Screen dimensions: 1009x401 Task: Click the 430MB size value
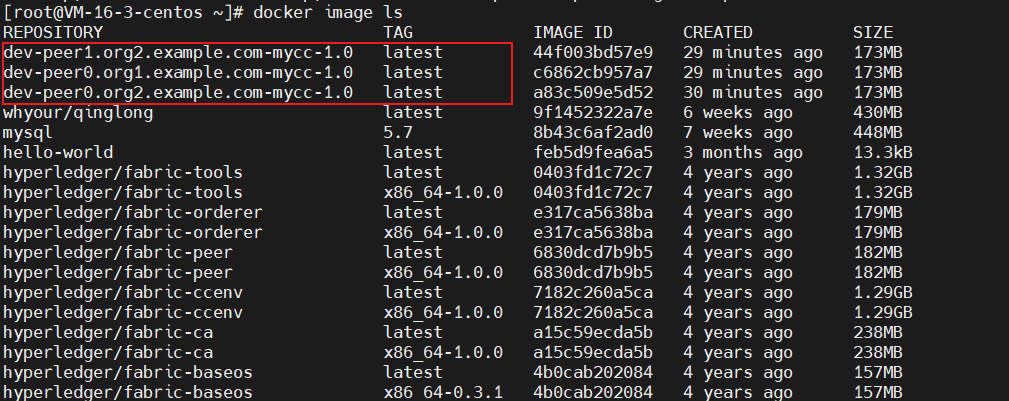tap(878, 113)
